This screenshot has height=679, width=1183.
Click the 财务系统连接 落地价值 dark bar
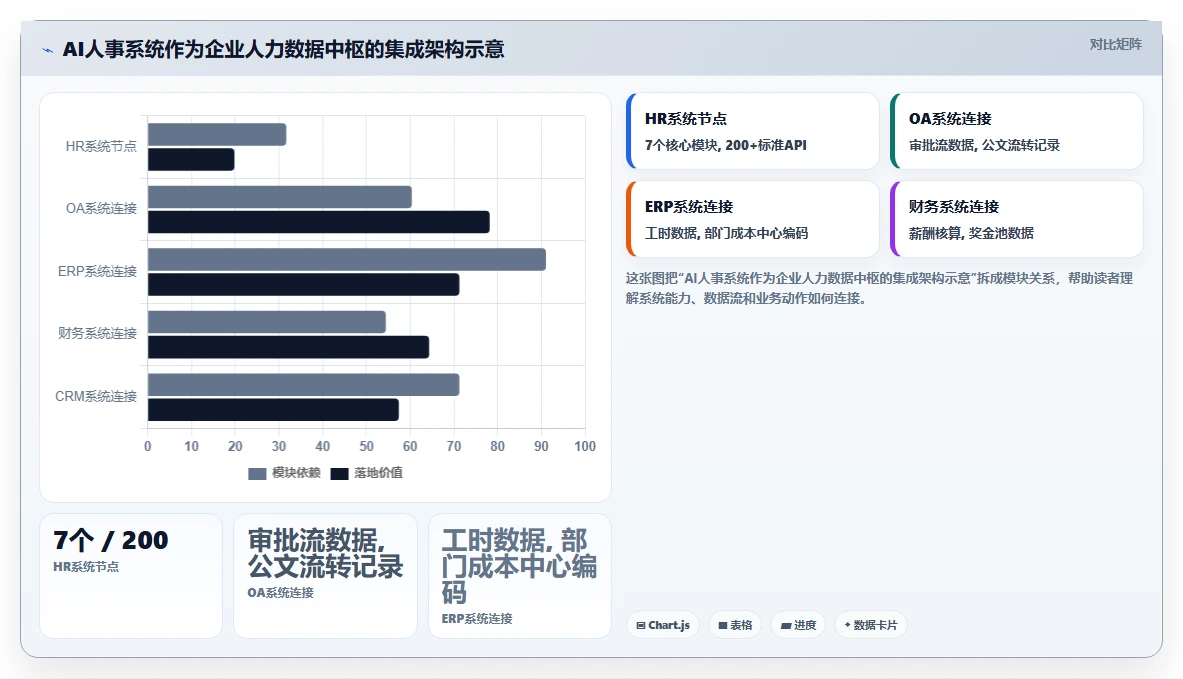288,347
